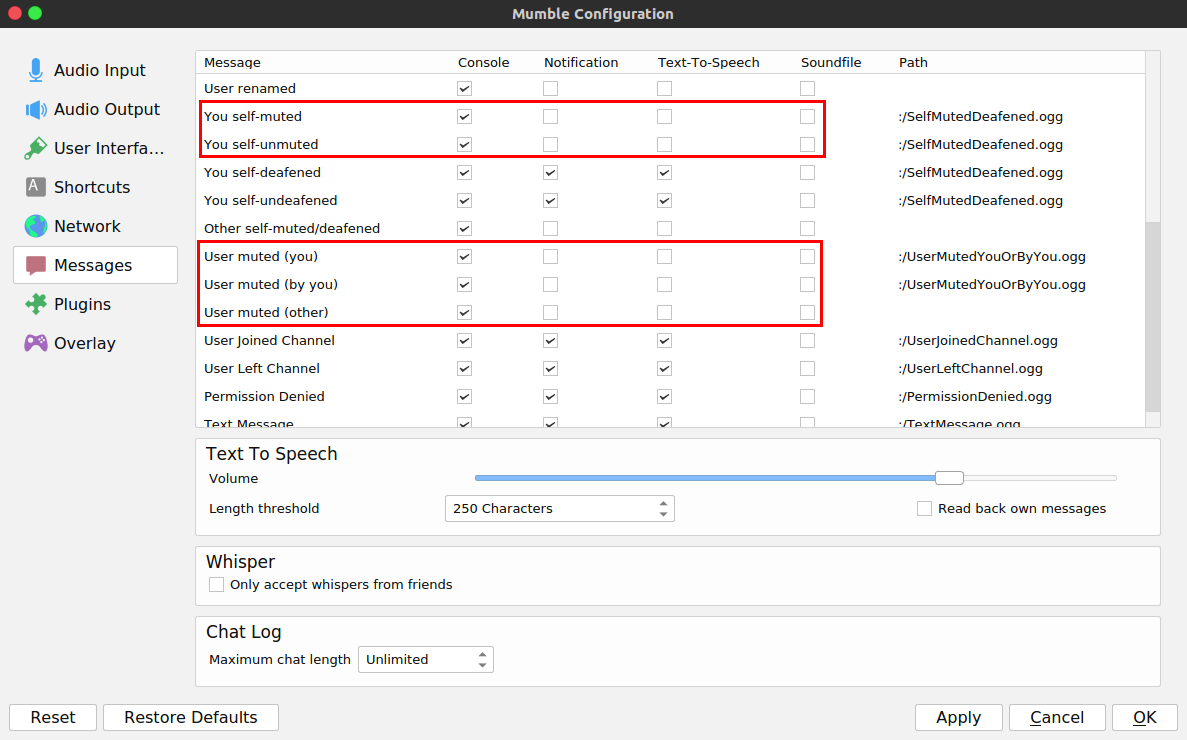1187x740 pixels.
Task: Click the Console column header
Action: tap(484, 63)
